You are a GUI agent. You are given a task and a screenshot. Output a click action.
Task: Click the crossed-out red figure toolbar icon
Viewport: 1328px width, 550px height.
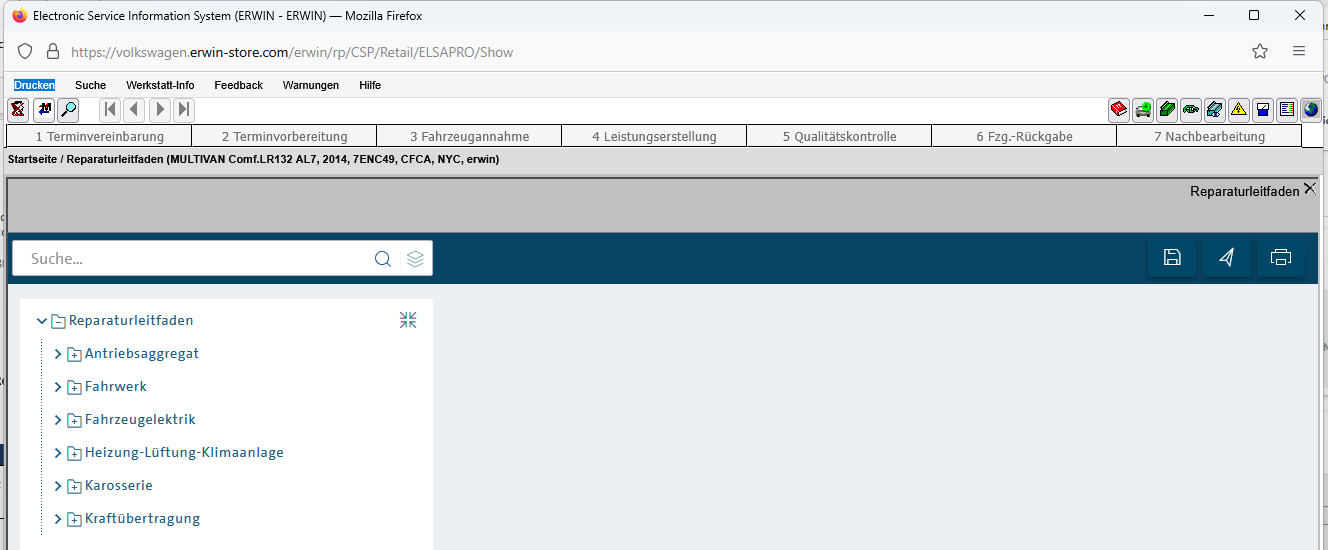click(18, 110)
